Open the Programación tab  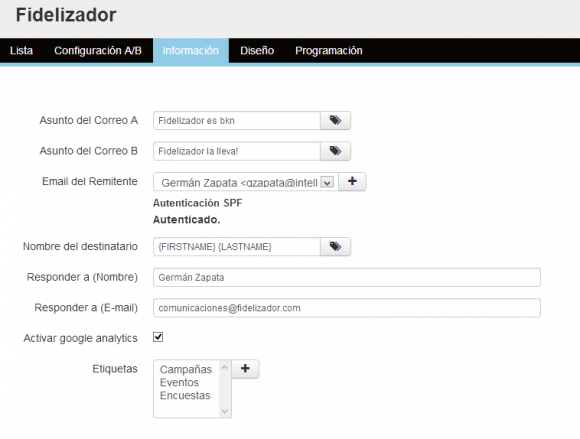(x=329, y=51)
